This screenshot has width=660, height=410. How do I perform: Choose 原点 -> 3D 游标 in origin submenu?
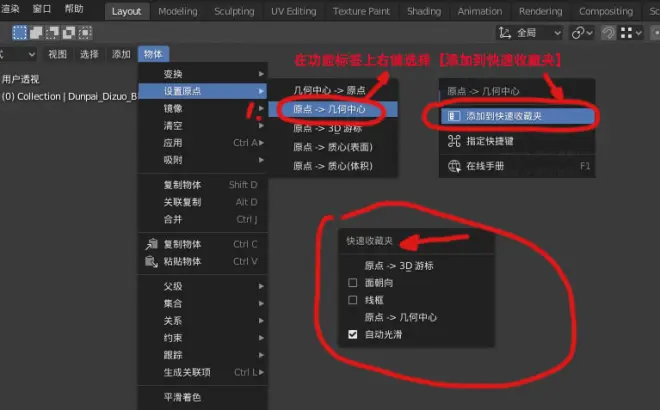pyautogui.click(x=333, y=128)
